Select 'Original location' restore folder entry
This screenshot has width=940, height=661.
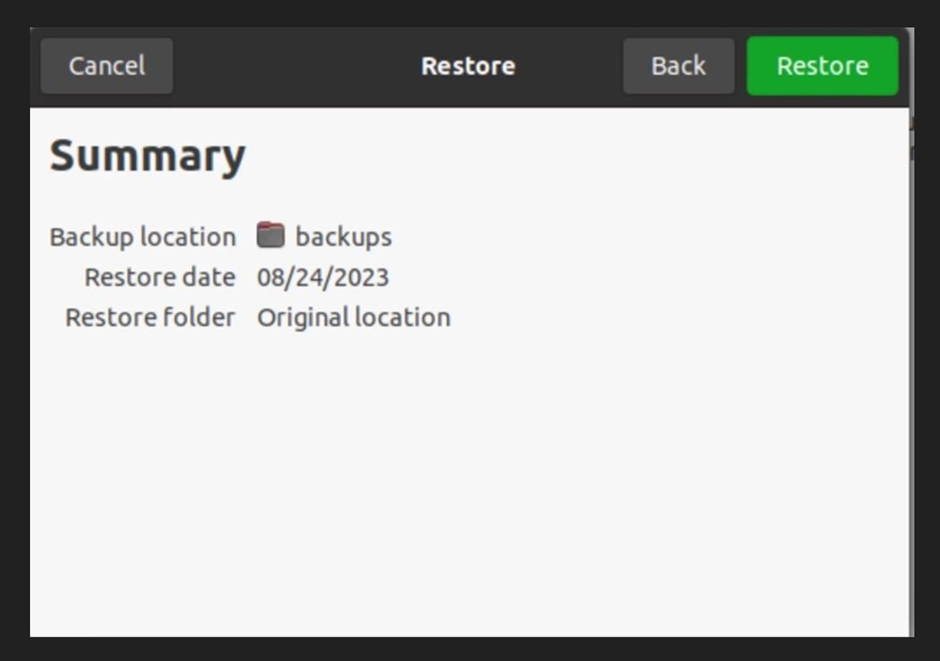(x=353, y=317)
